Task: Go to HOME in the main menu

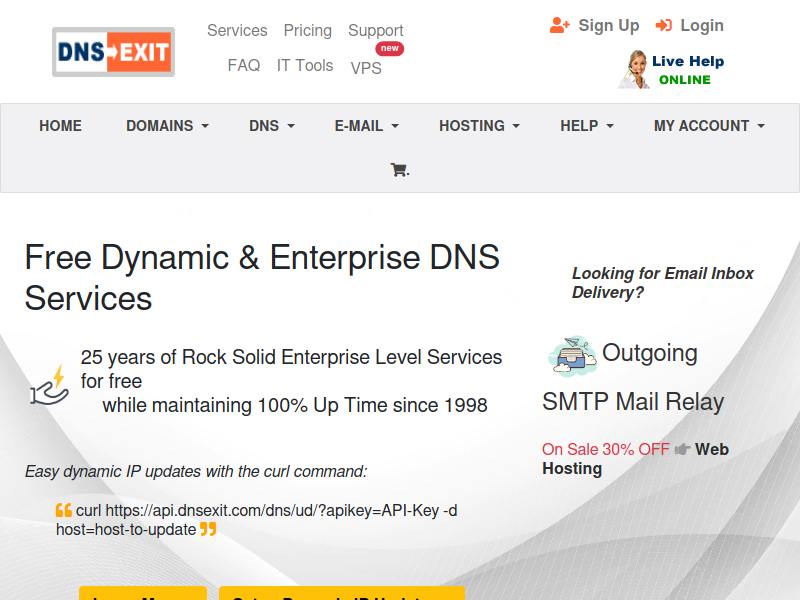Action: 60,126
